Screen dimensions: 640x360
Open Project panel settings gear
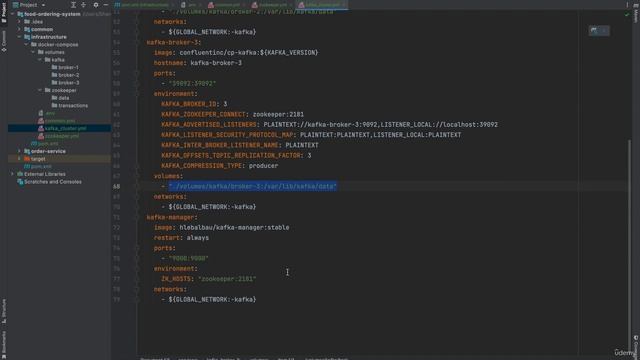(96, 5)
